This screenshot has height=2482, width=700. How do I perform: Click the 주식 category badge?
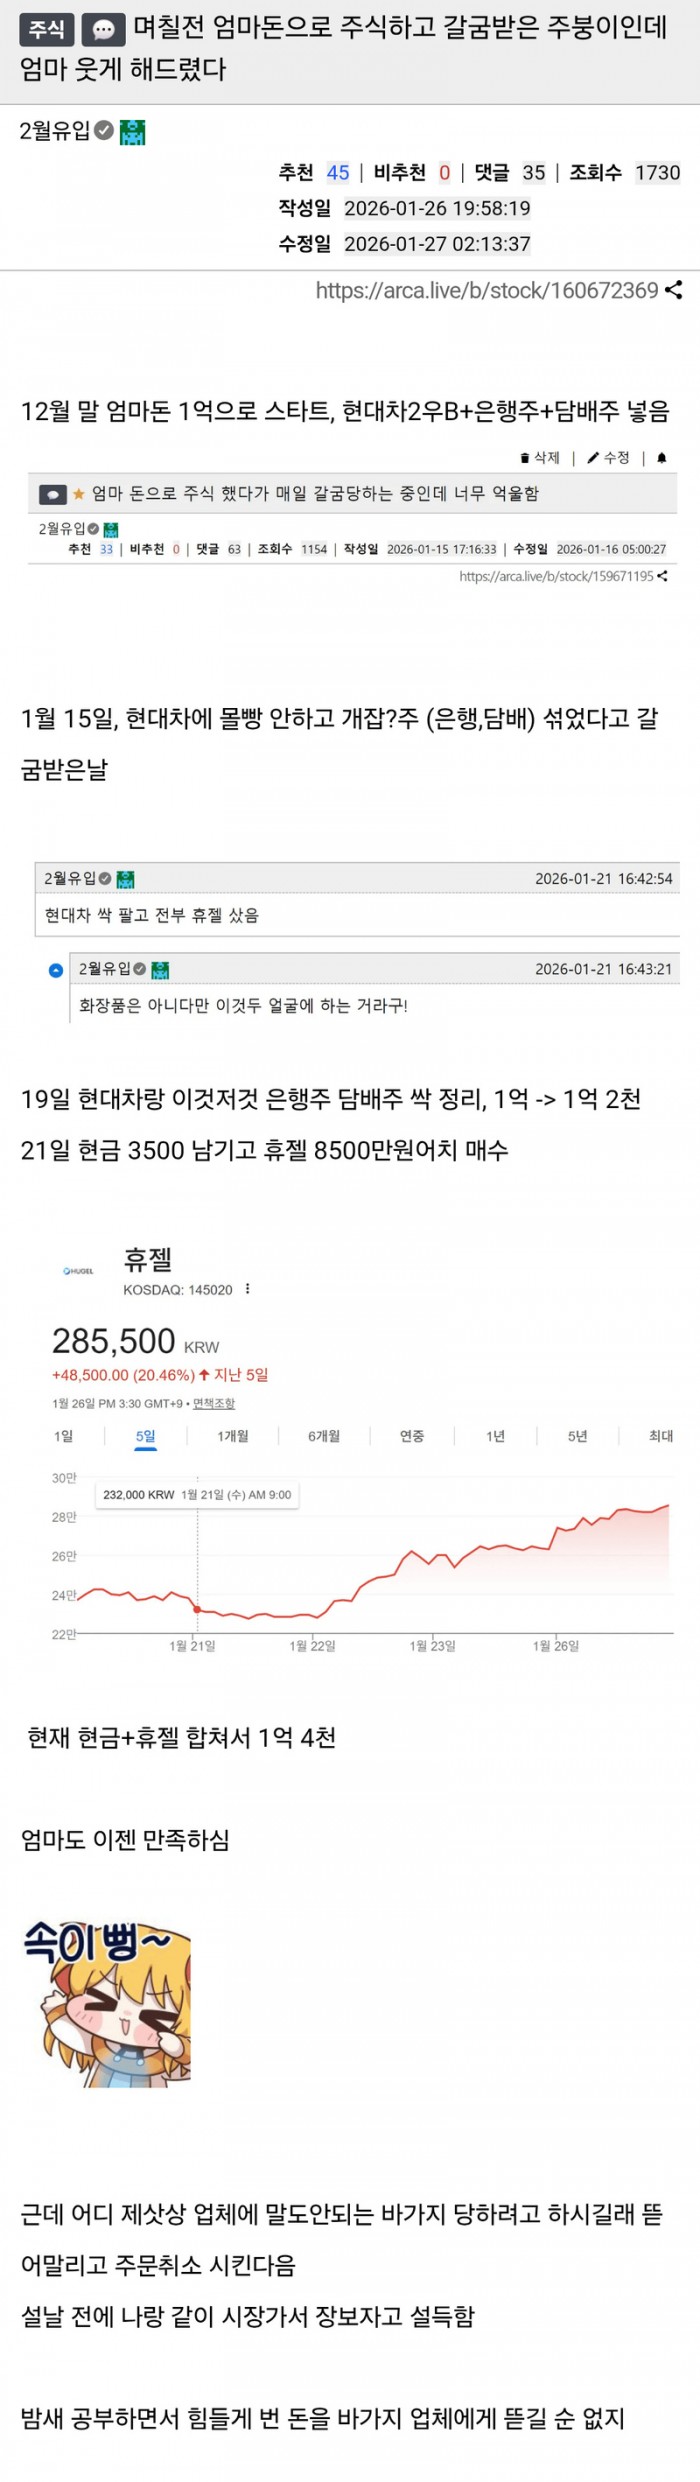[46, 30]
